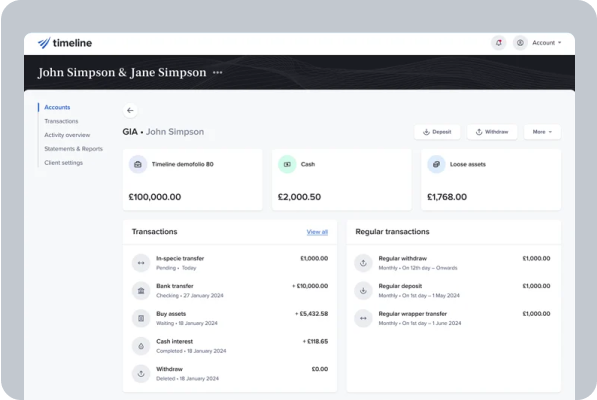Open Client settings in sidebar
This screenshot has width=597, height=400.
coord(64,163)
